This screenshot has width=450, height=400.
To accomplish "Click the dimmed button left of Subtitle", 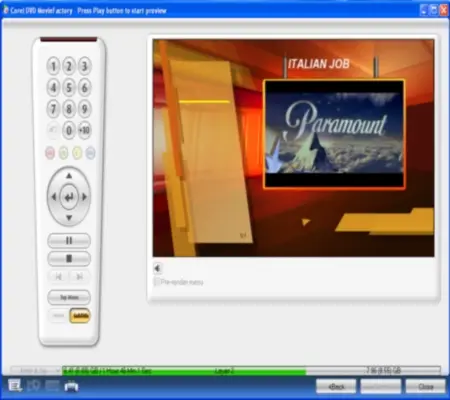I will 59,315.
